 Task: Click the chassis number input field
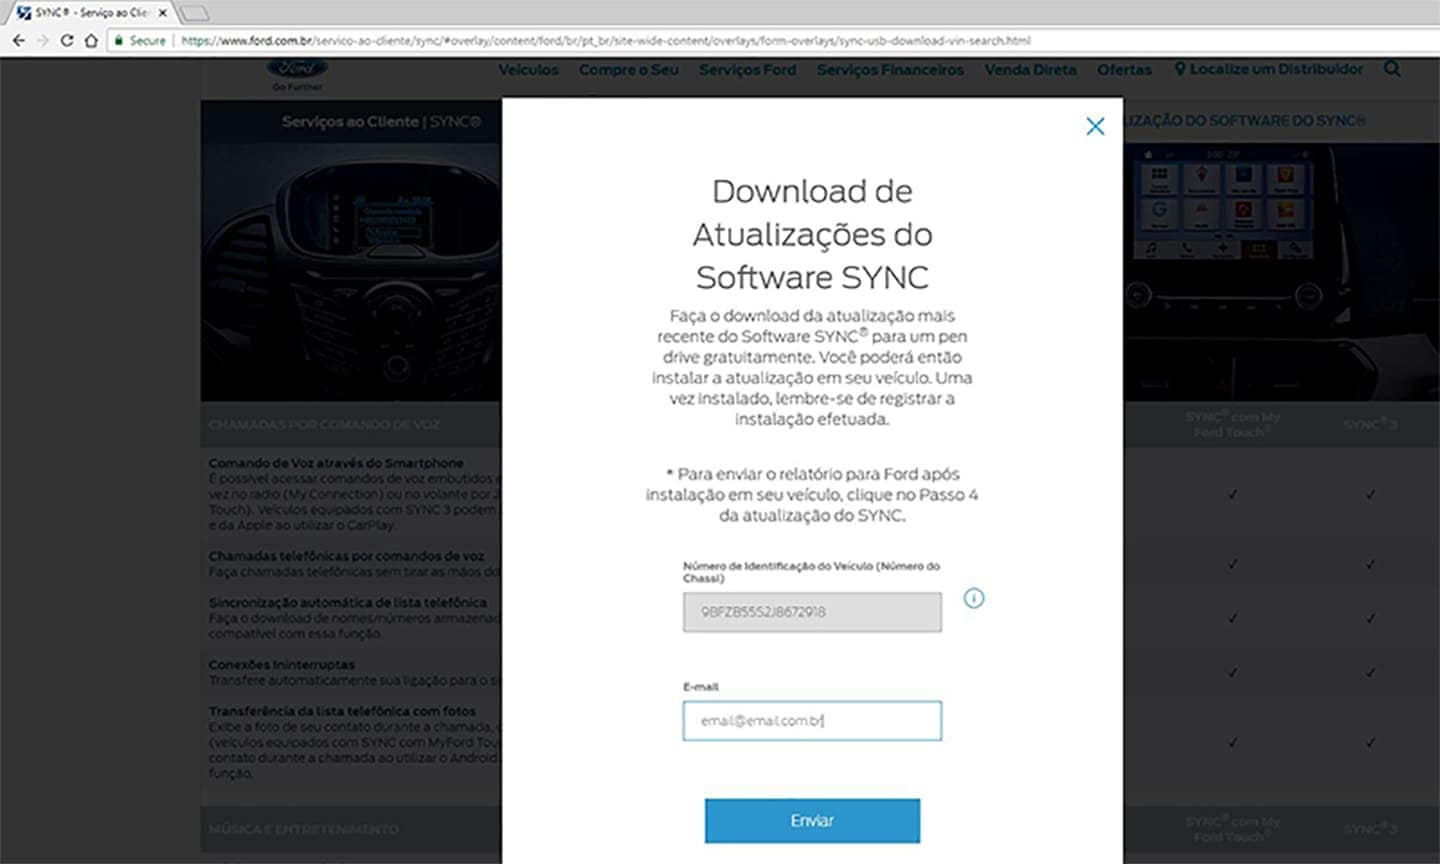point(812,612)
